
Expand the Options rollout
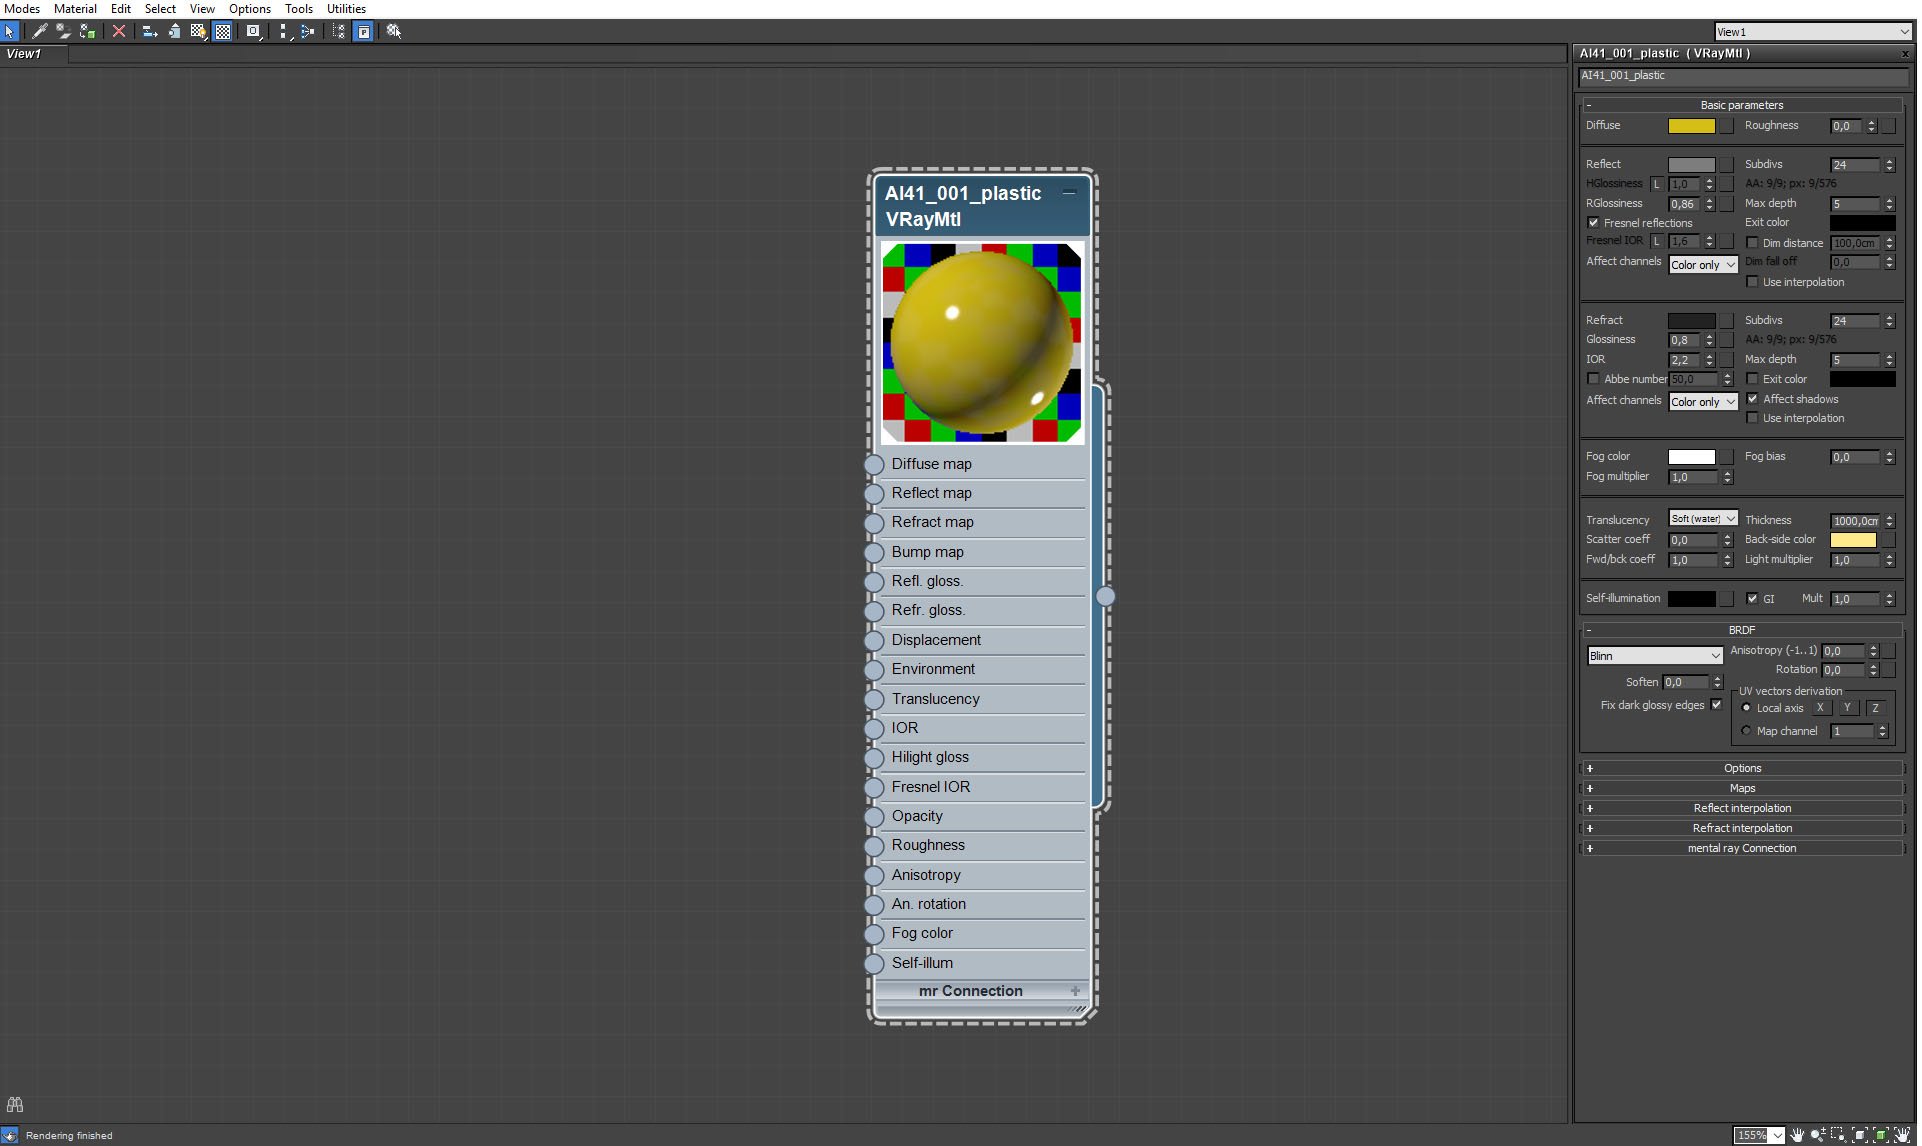click(x=1742, y=768)
